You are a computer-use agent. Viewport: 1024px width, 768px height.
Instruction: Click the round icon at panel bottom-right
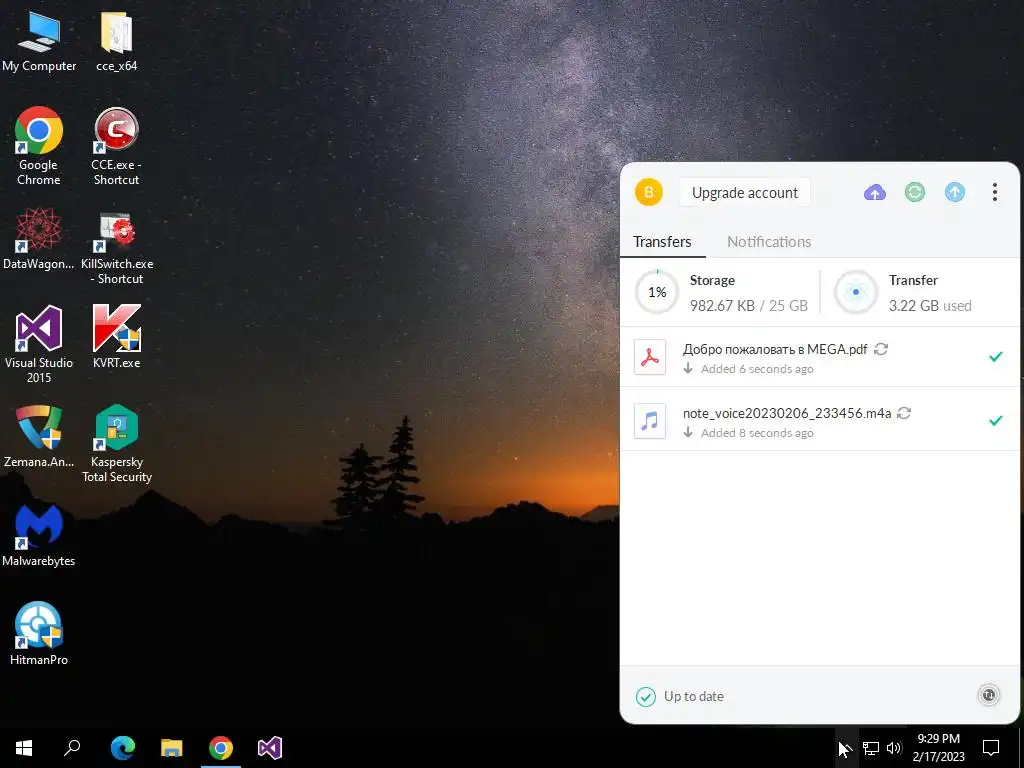[988, 696]
